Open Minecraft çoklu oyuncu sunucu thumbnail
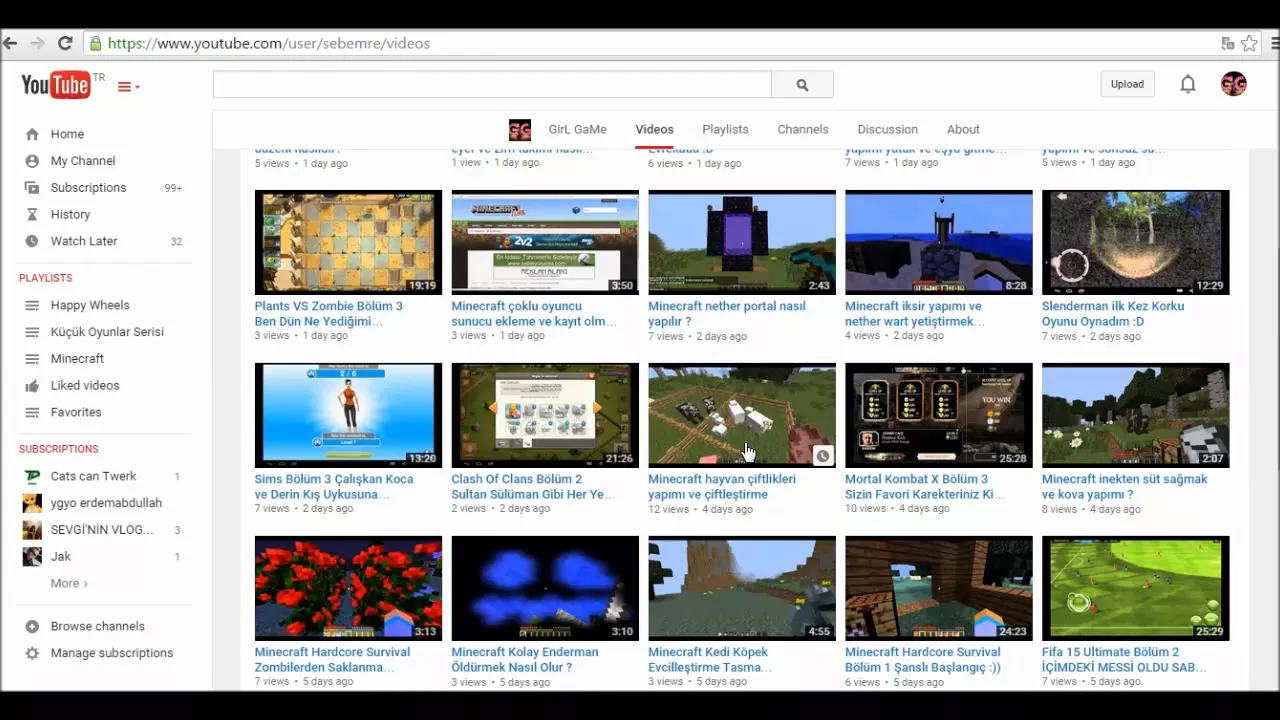The image size is (1280, 720). click(x=545, y=242)
